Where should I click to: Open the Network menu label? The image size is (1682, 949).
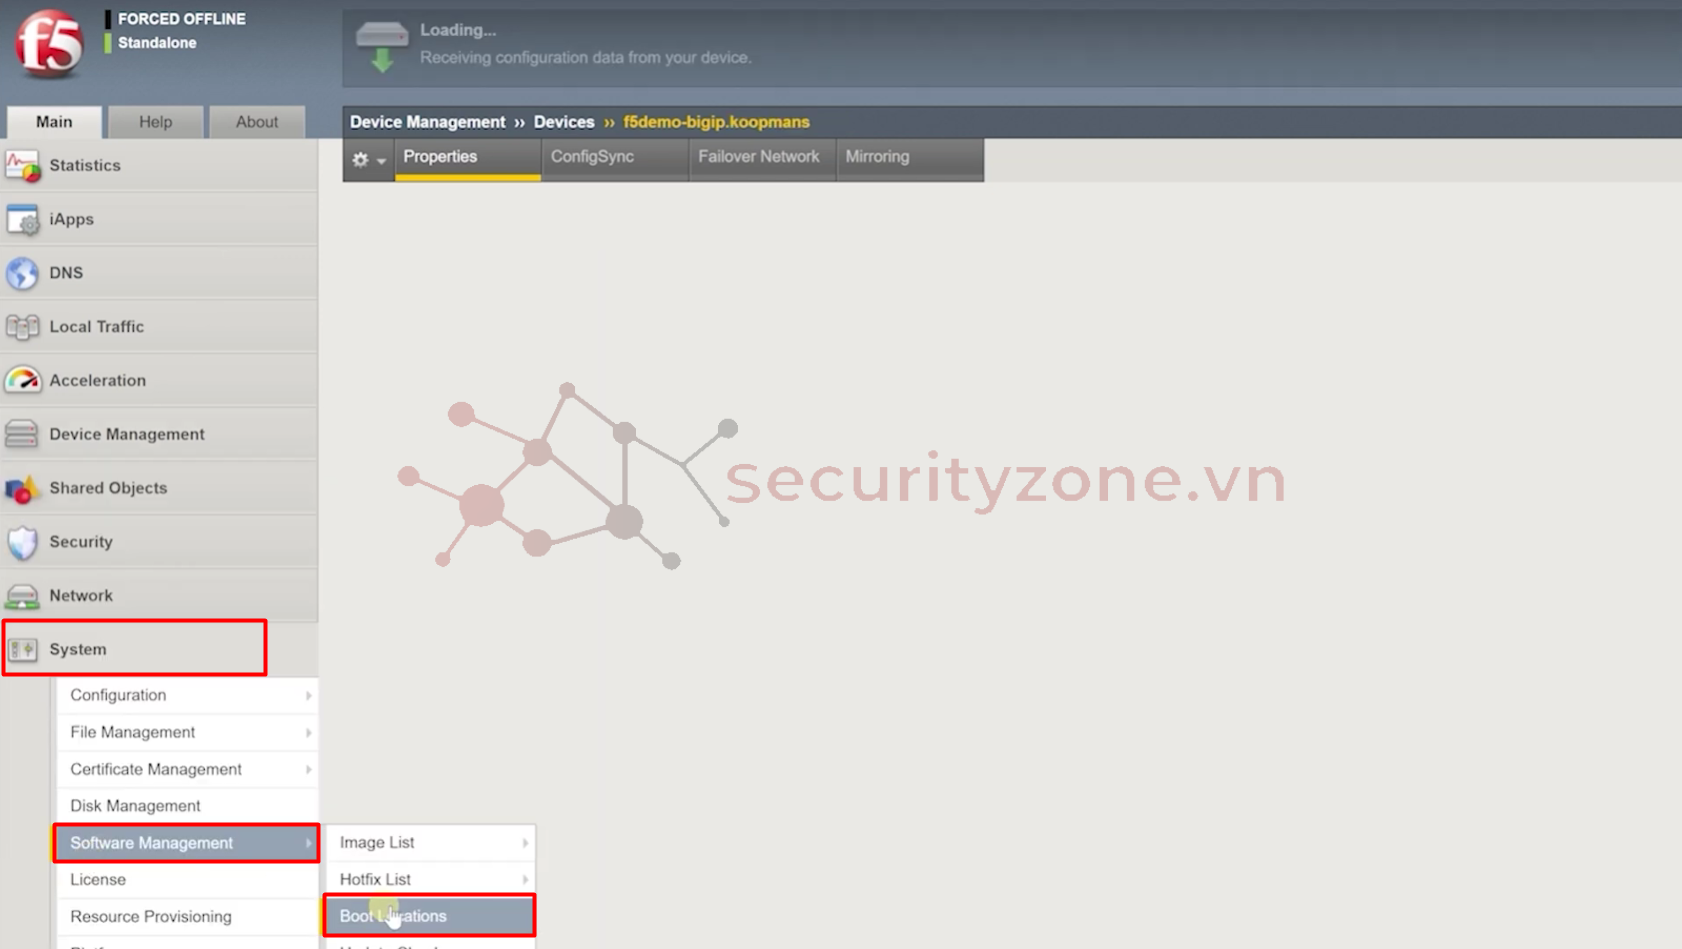click(81, 596)
